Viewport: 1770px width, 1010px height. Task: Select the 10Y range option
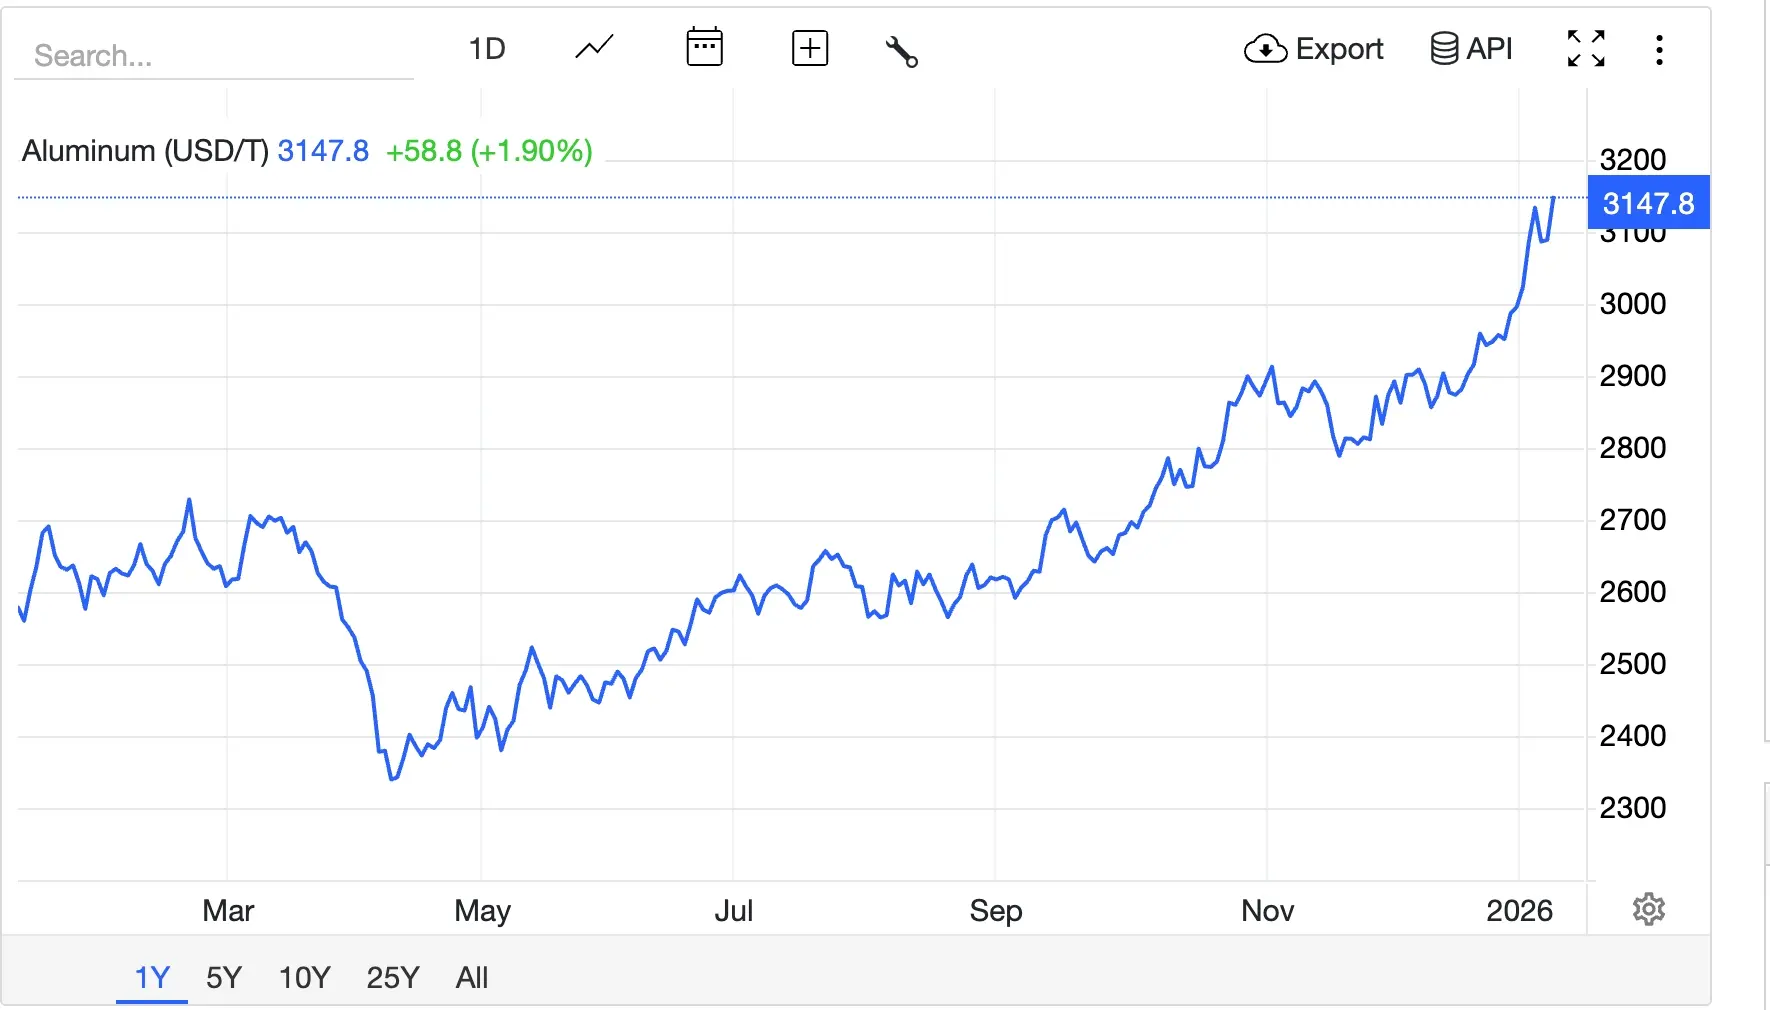tap(304, 978)
